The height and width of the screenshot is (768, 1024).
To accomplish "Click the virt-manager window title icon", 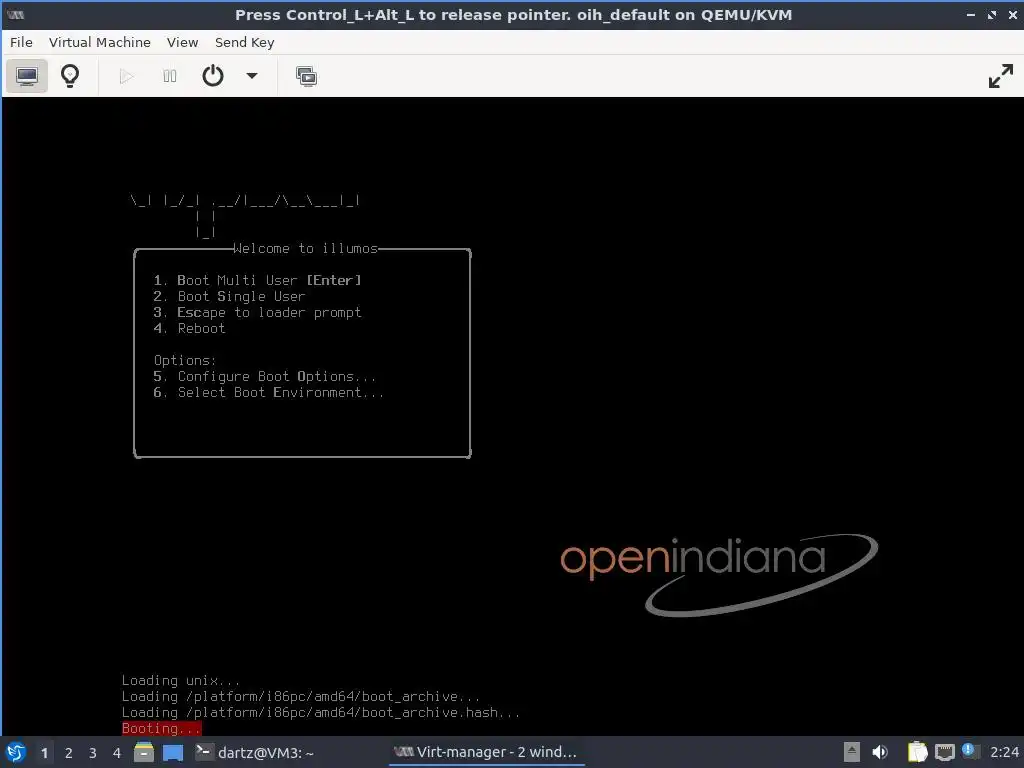I will click(16, 14).
